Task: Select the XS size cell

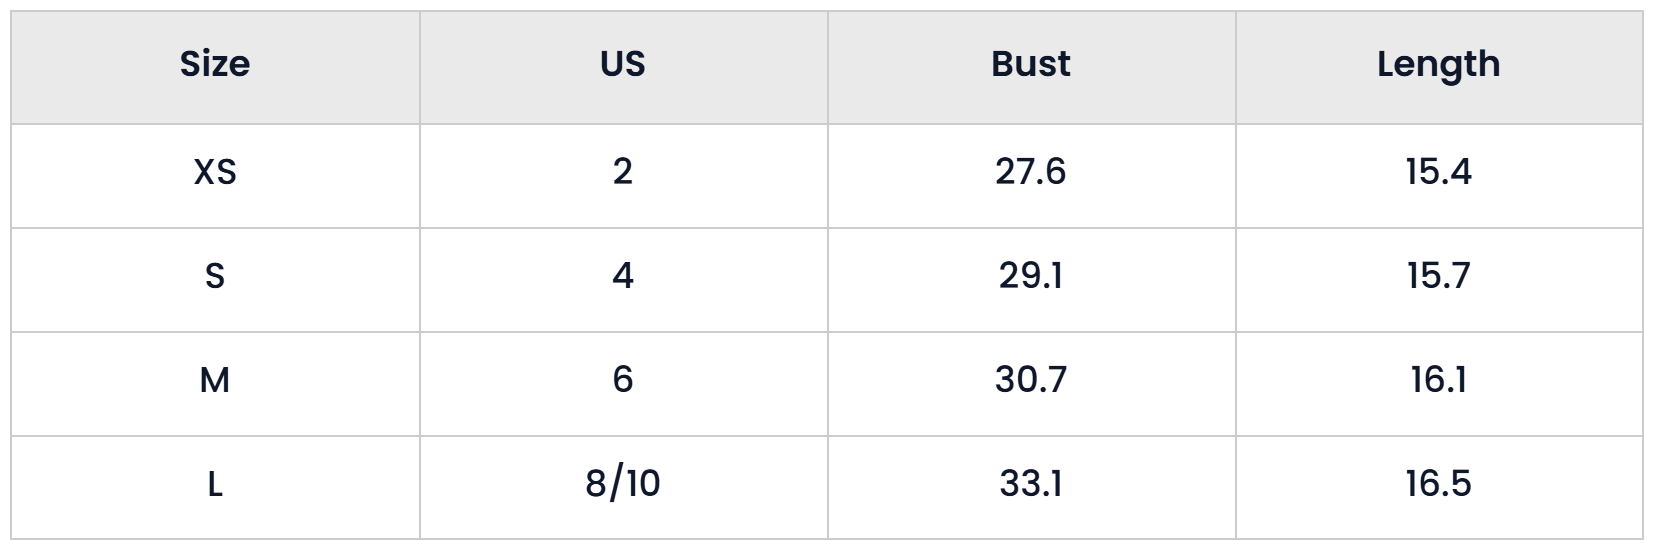Action: (215, 175)
